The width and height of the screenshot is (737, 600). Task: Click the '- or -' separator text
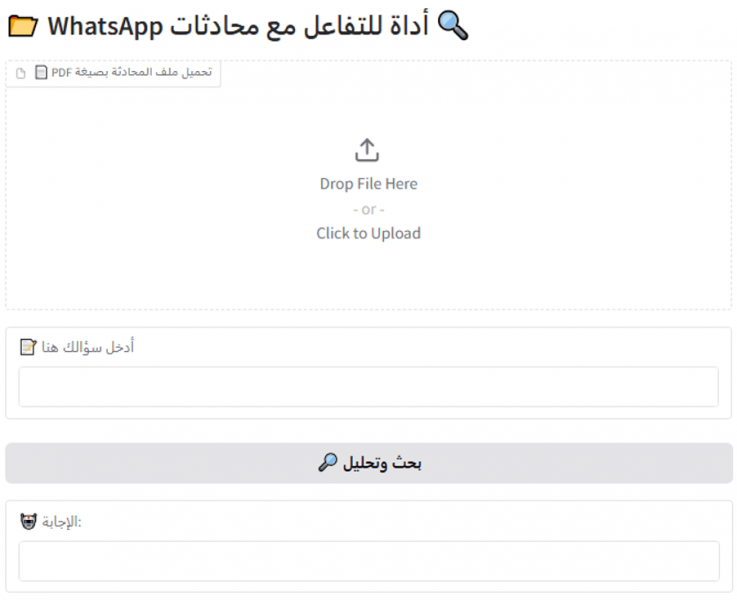pos(368,209)
